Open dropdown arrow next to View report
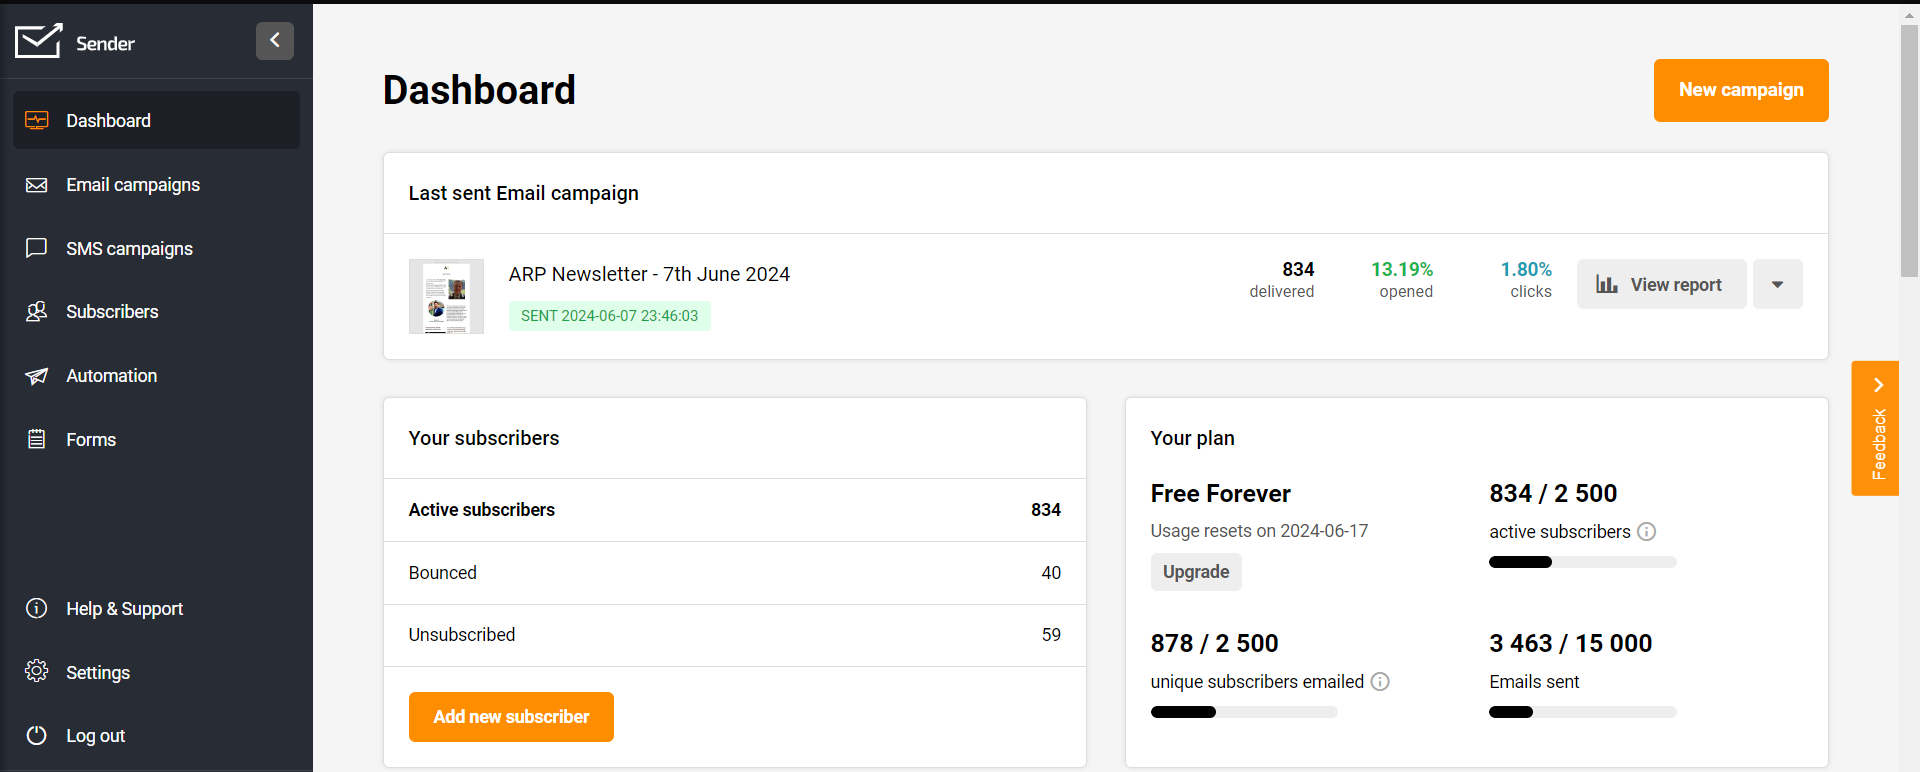Image resolution: width=1920 pixels, height=772 pixels. click(x=1777, y=285)
